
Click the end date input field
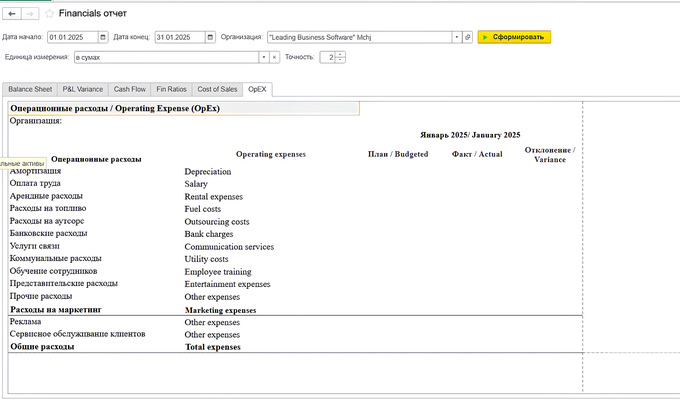click(180, 37)
